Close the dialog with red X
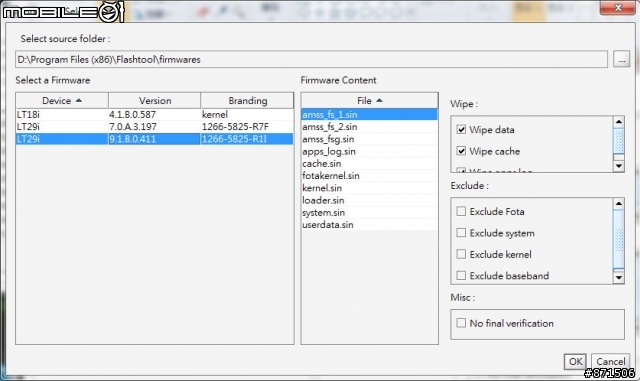This screenshot has height=381, width=640. point(618,7)
